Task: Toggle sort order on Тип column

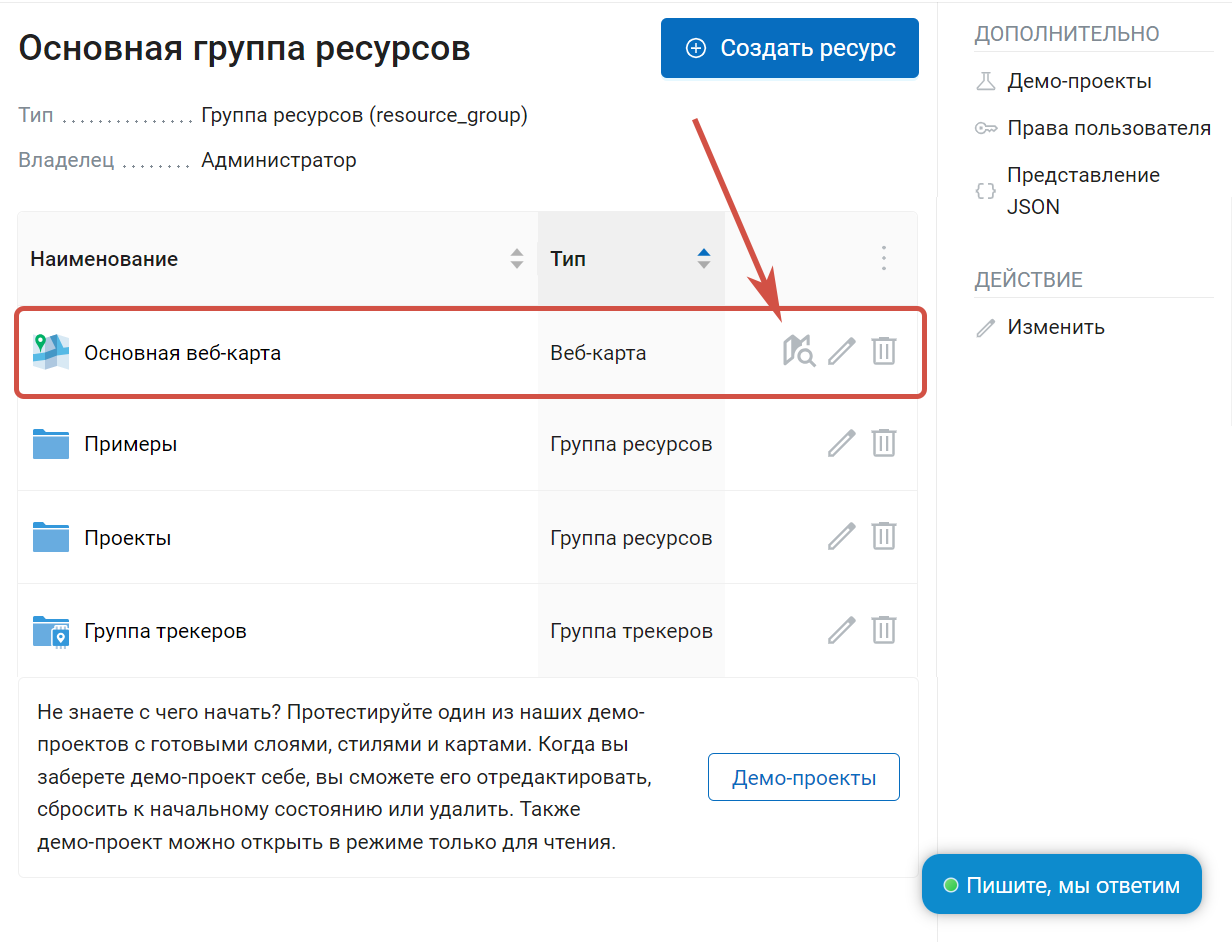Action: (x=704, y=259)
